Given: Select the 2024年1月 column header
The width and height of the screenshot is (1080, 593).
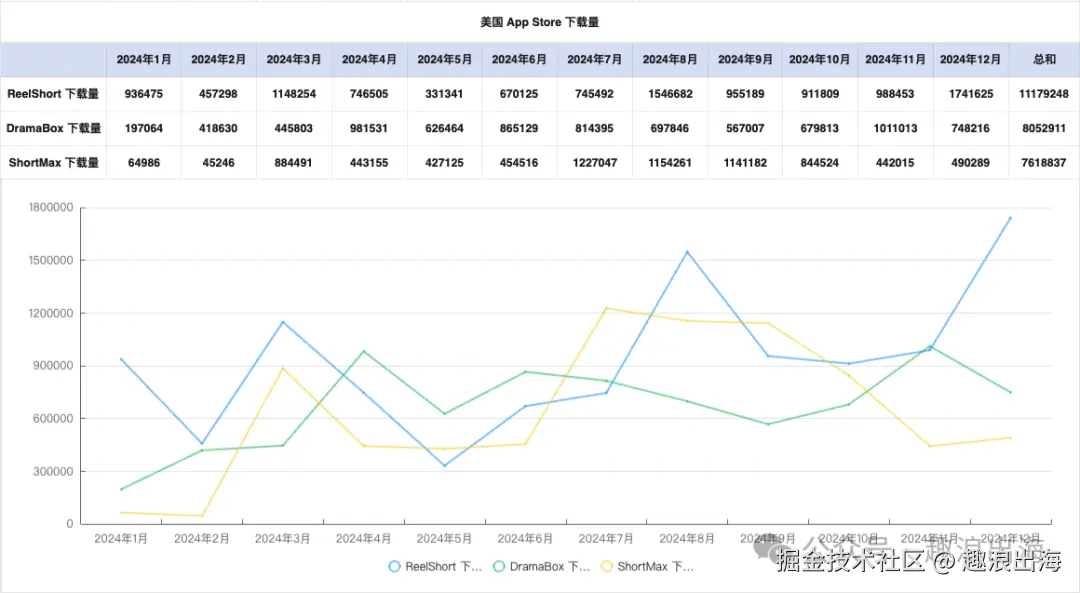Looking at the screenshot, I should 143,60.
